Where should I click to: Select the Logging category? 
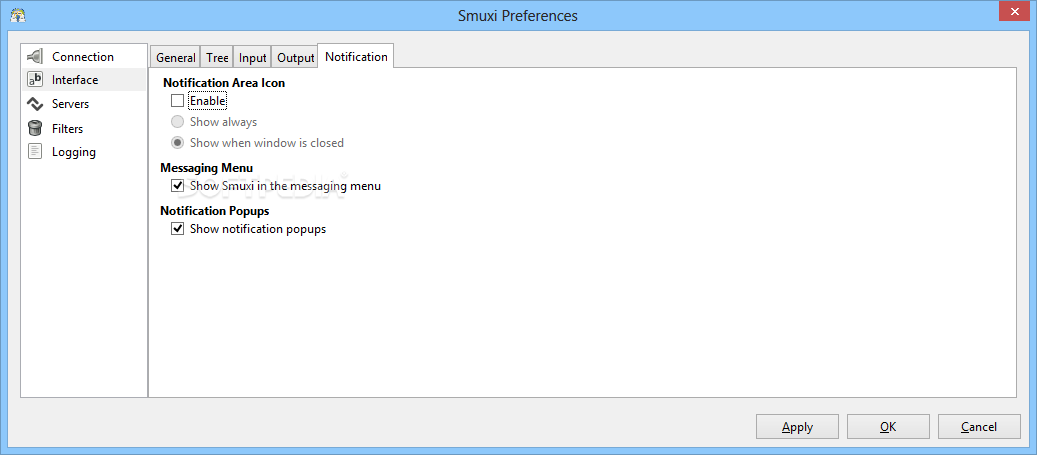coord(73,152)
